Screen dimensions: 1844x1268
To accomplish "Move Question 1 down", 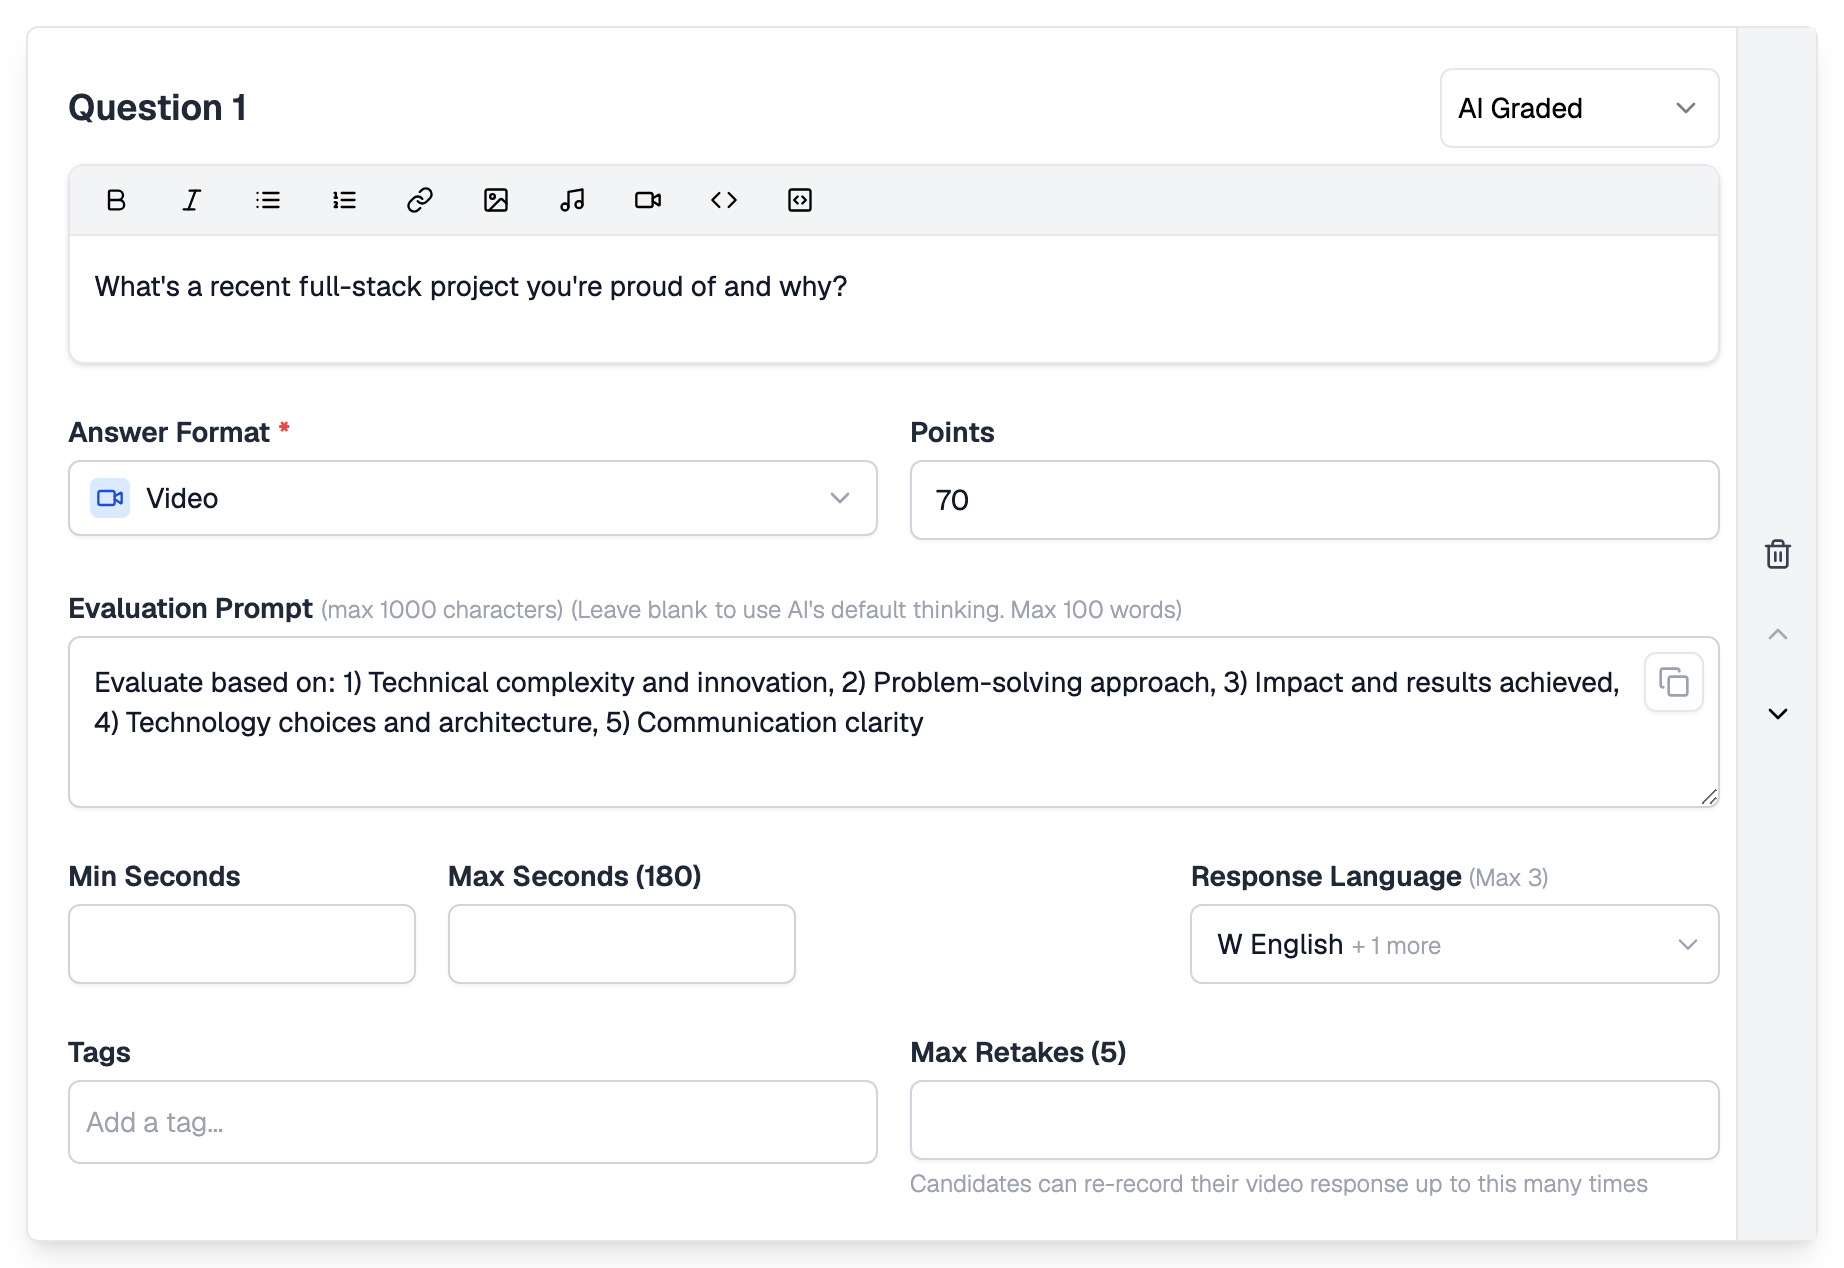I will tap(1778, 714).
